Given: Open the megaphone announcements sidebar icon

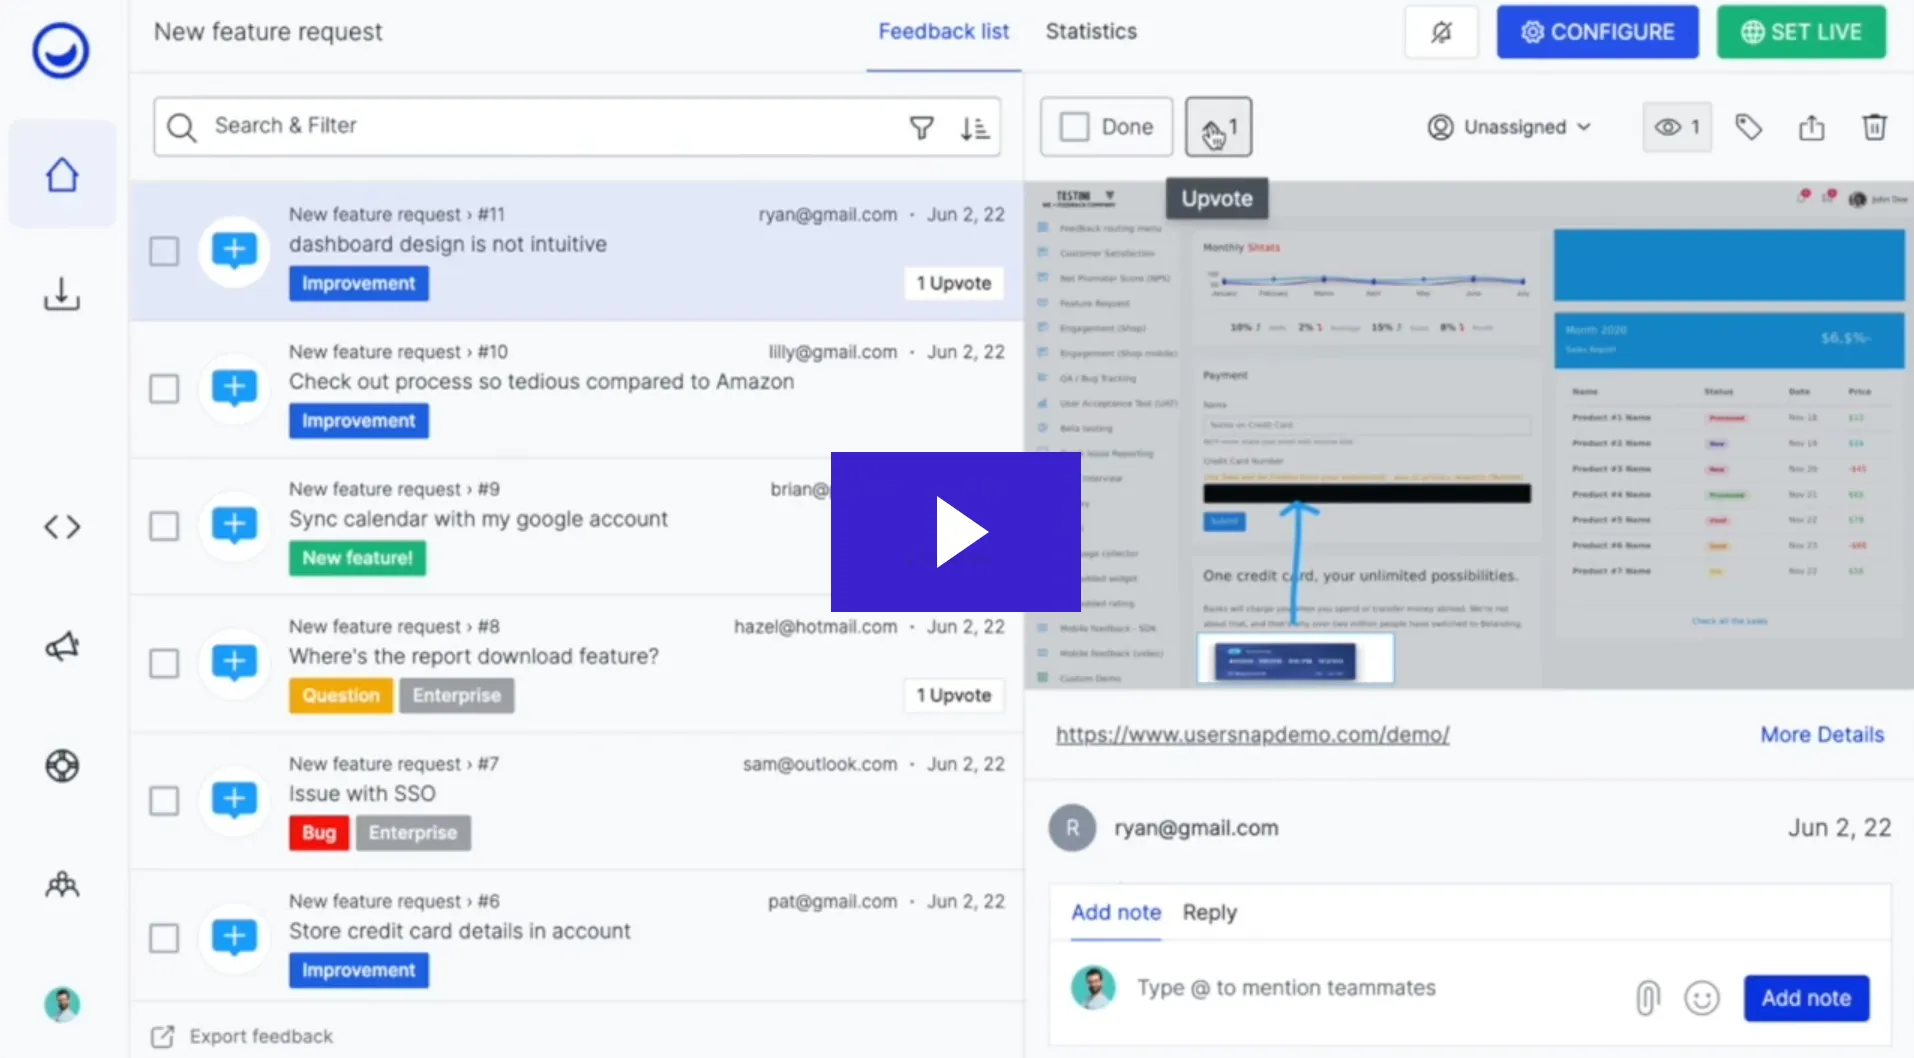Looking at the screenshot, I should click(x=62, y=646).
